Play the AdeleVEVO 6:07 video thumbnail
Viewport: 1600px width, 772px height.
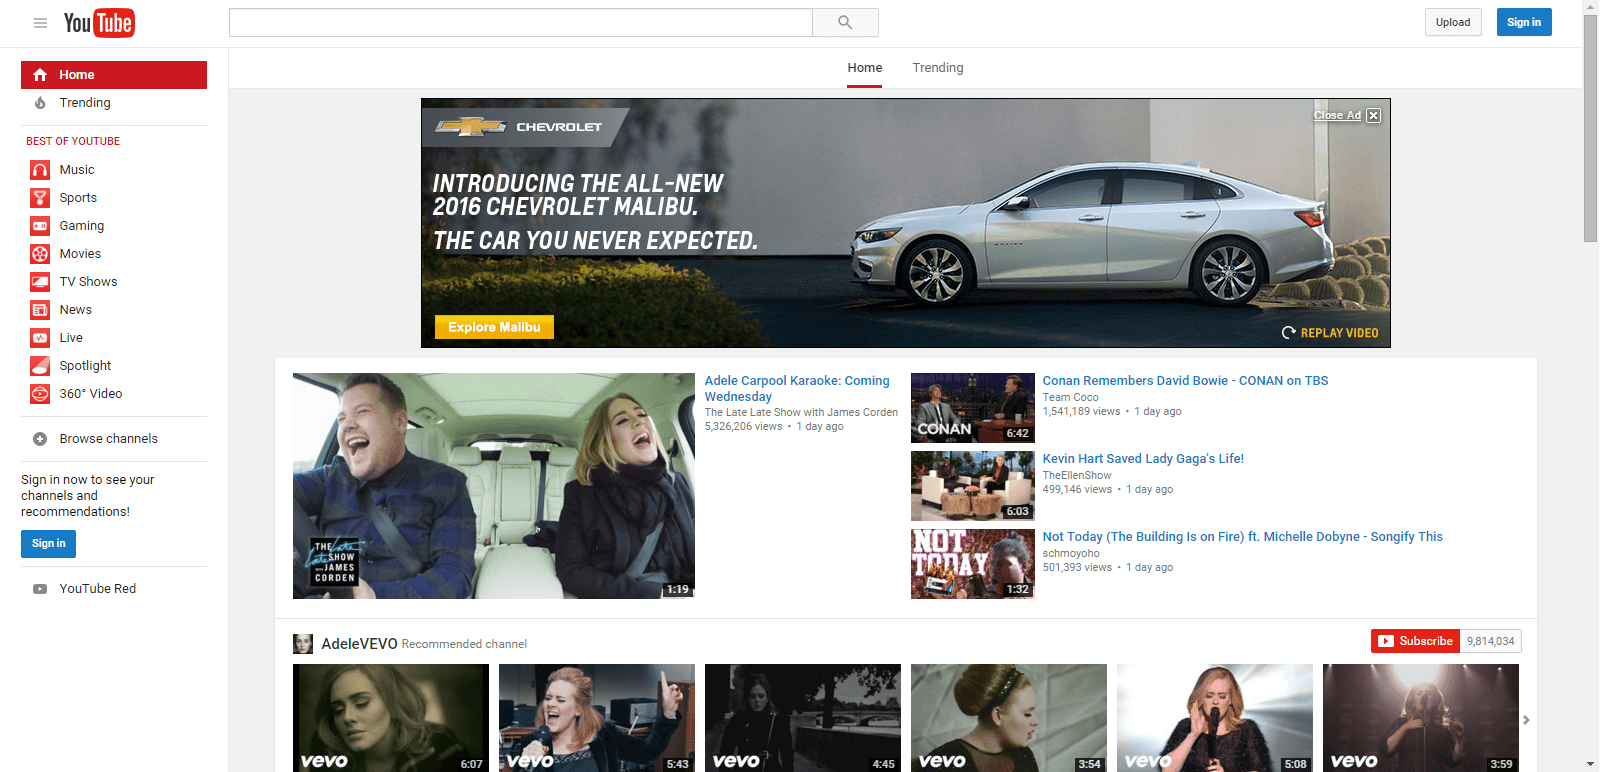391,718
